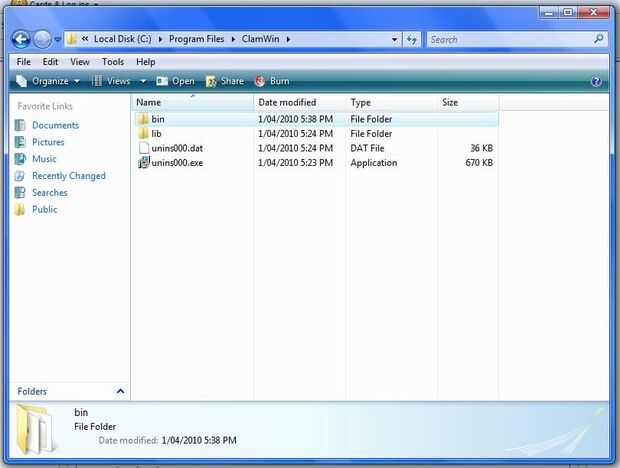
Task: Open the dropdown arrow beside Views
Action: click(143, 81)
